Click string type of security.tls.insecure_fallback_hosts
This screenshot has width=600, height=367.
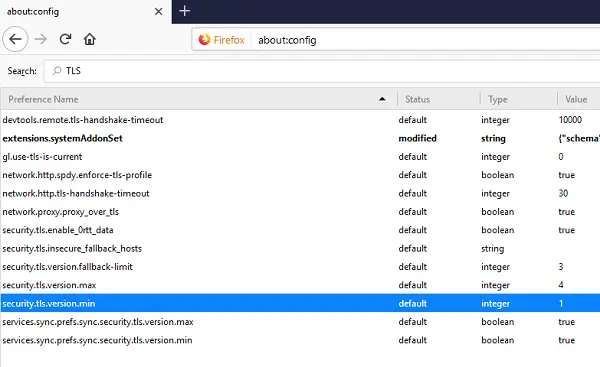click(x=492, y=249)
